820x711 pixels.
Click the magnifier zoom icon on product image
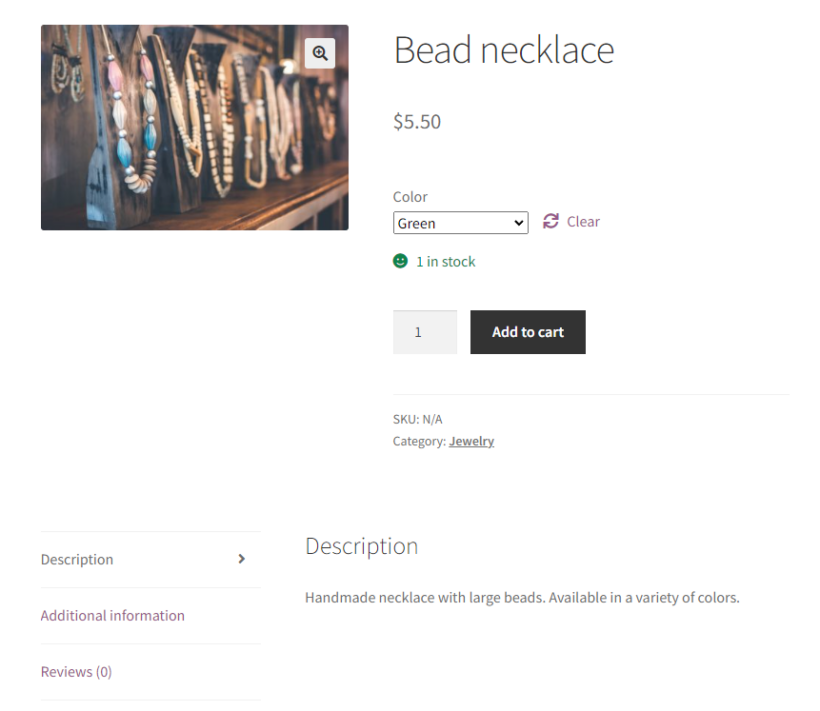pos(320,53)
